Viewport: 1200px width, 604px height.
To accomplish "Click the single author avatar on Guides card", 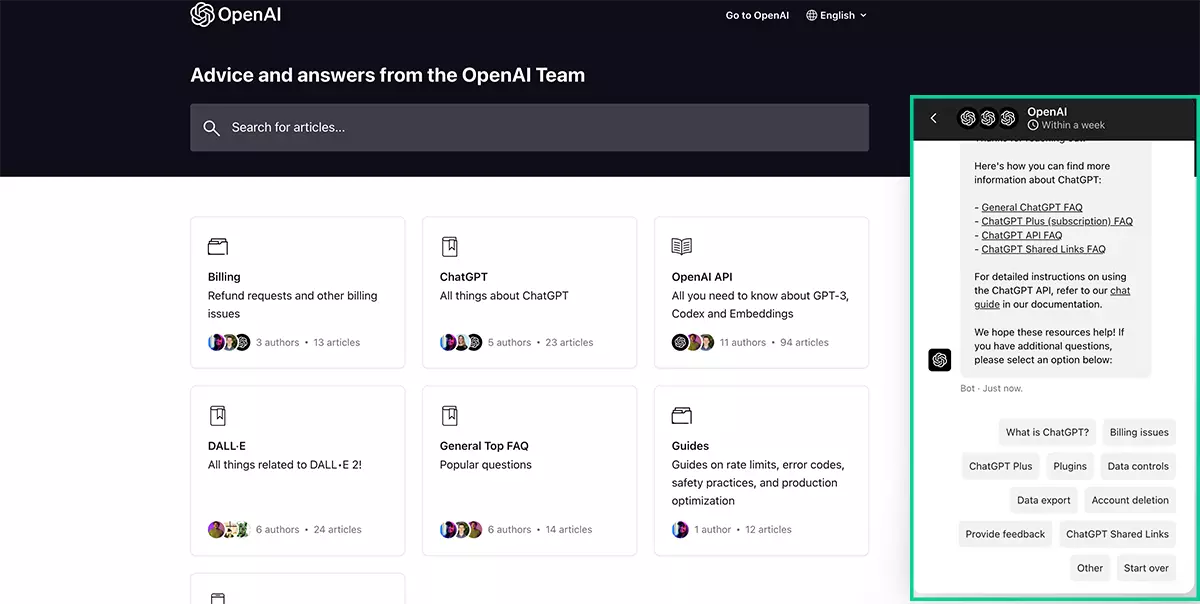I will click(x=681, y=529).
